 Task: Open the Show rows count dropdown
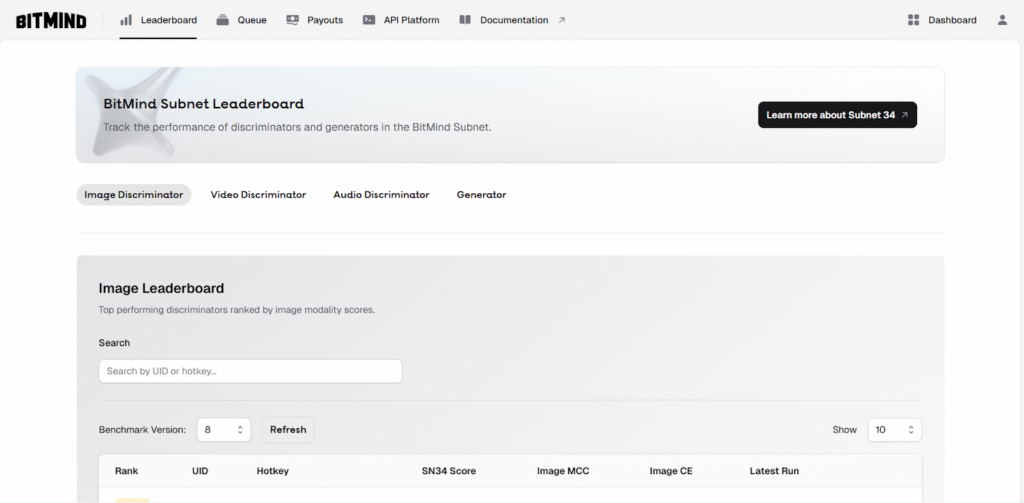coord(894,430)
